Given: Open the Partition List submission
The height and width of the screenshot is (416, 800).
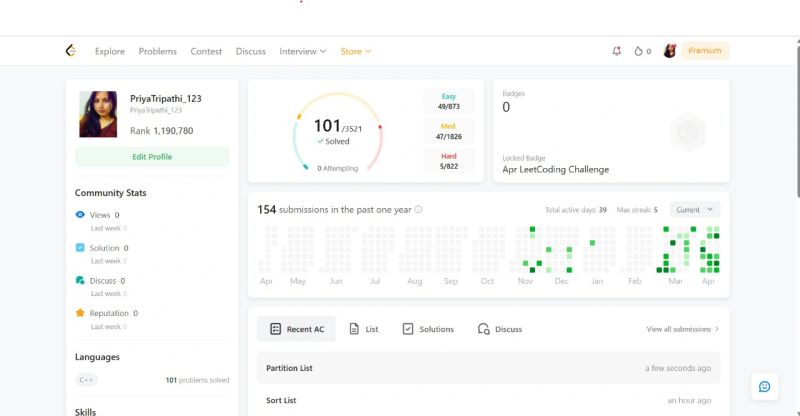Looking at the screenshot, I should coord(489,368).
